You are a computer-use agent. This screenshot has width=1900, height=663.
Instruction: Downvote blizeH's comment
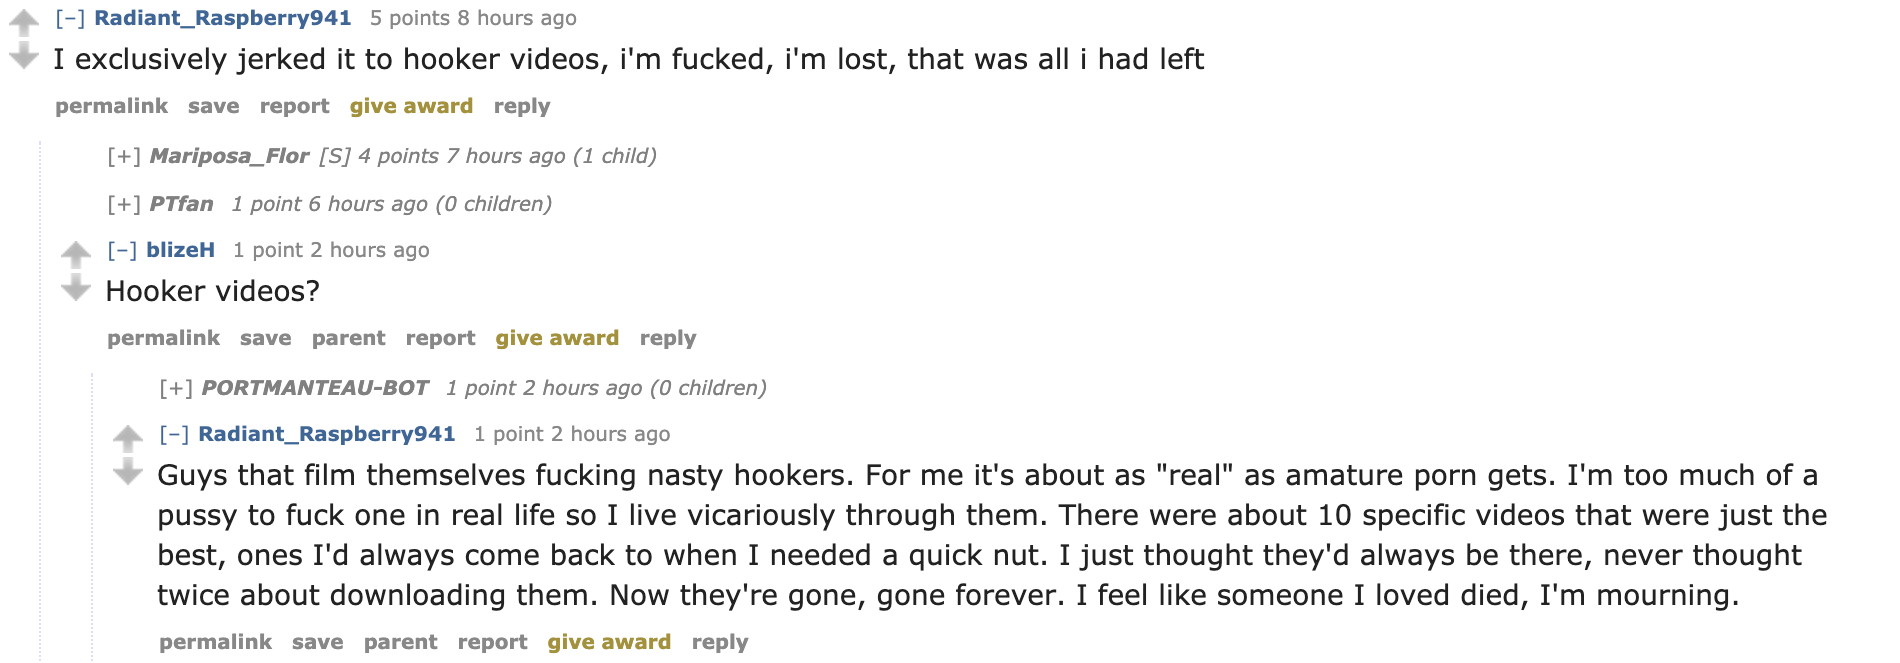[76, 288]
